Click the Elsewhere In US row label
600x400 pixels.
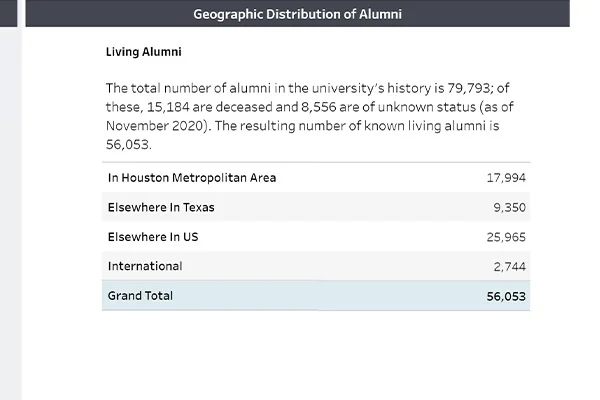pos(156,237)
